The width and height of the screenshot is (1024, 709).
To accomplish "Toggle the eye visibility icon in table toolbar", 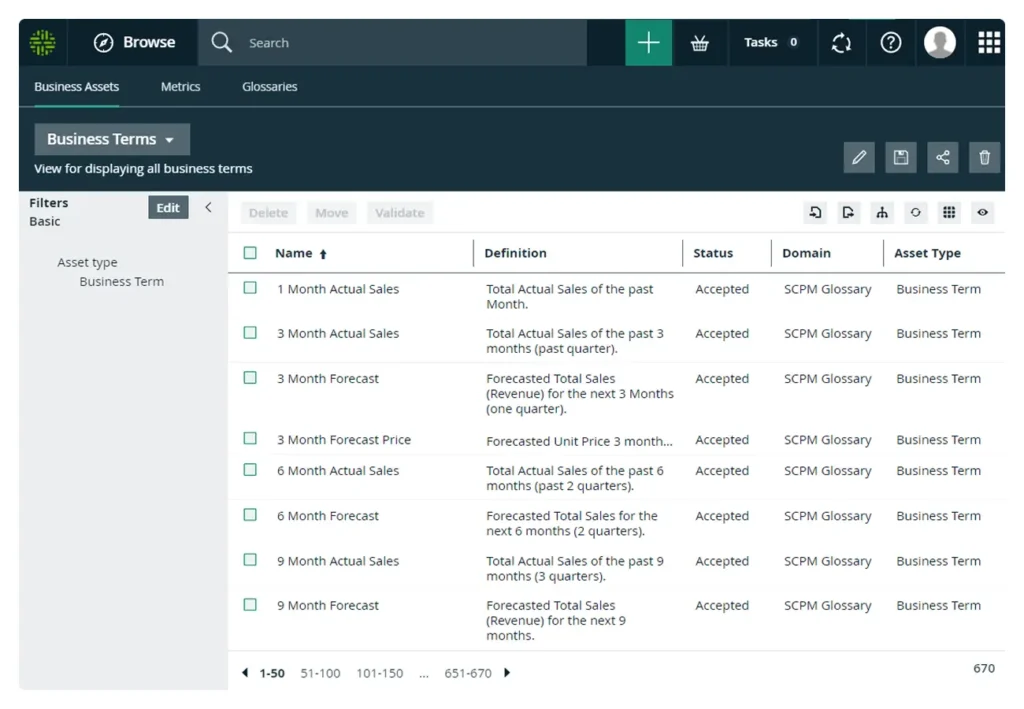I will coord(983,213).
